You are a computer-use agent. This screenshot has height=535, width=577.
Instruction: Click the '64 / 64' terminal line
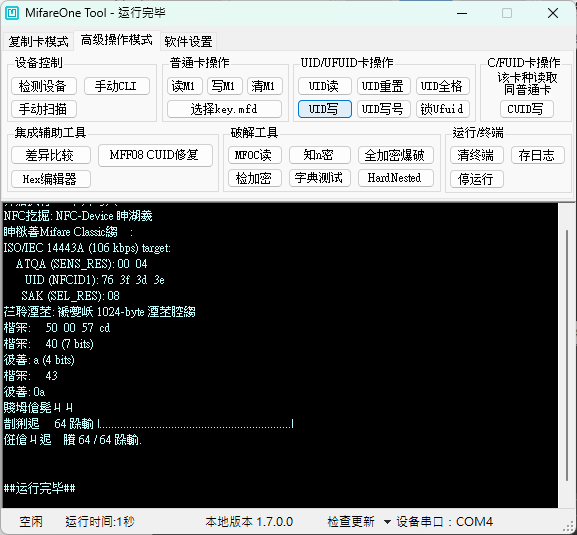pyautogui.click(x=72, y=440)
